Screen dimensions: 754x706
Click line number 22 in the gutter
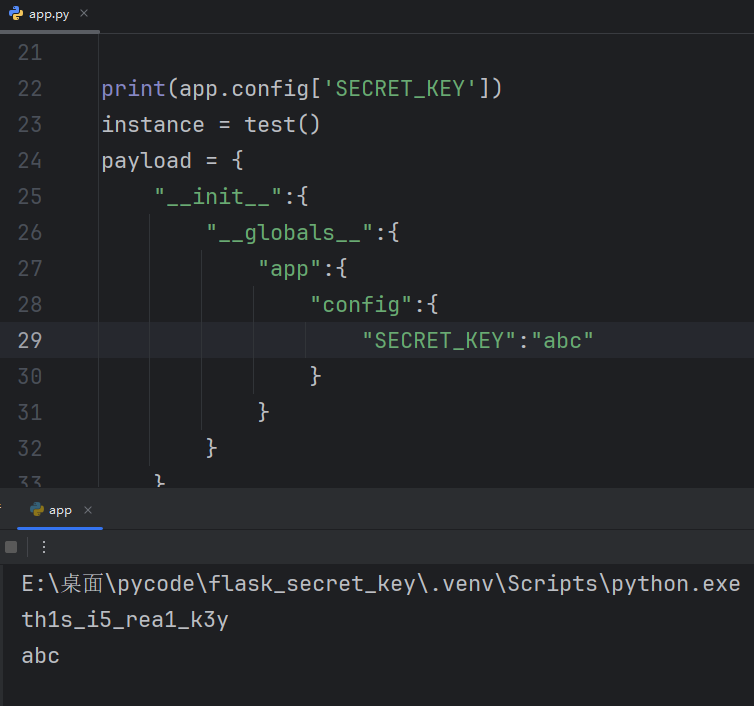coord(30,89)
